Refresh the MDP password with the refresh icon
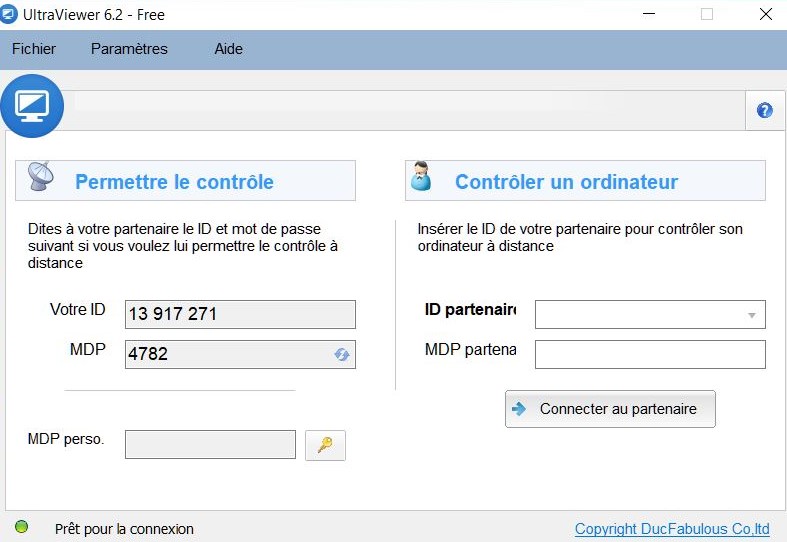This screenshot has width=787, height=542. pos(341,354)
